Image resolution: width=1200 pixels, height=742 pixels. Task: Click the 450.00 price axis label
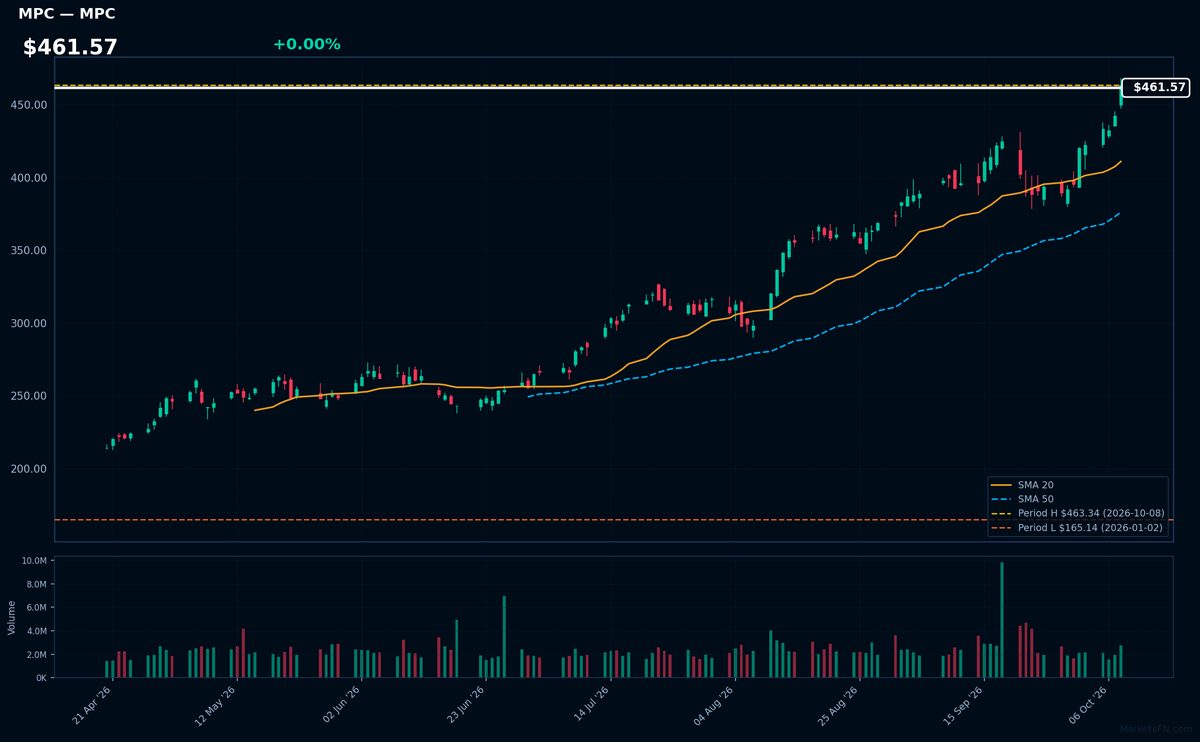click(29, 105)
